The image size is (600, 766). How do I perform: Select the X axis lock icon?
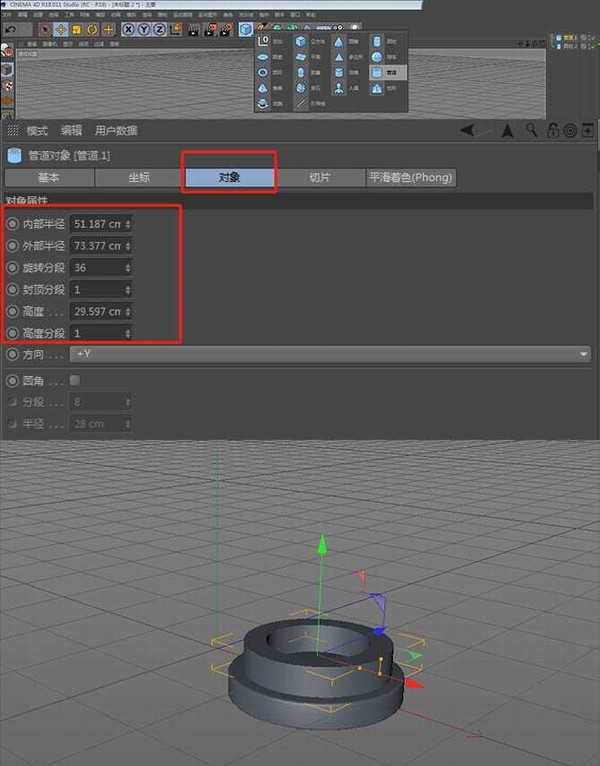point(129,30)
